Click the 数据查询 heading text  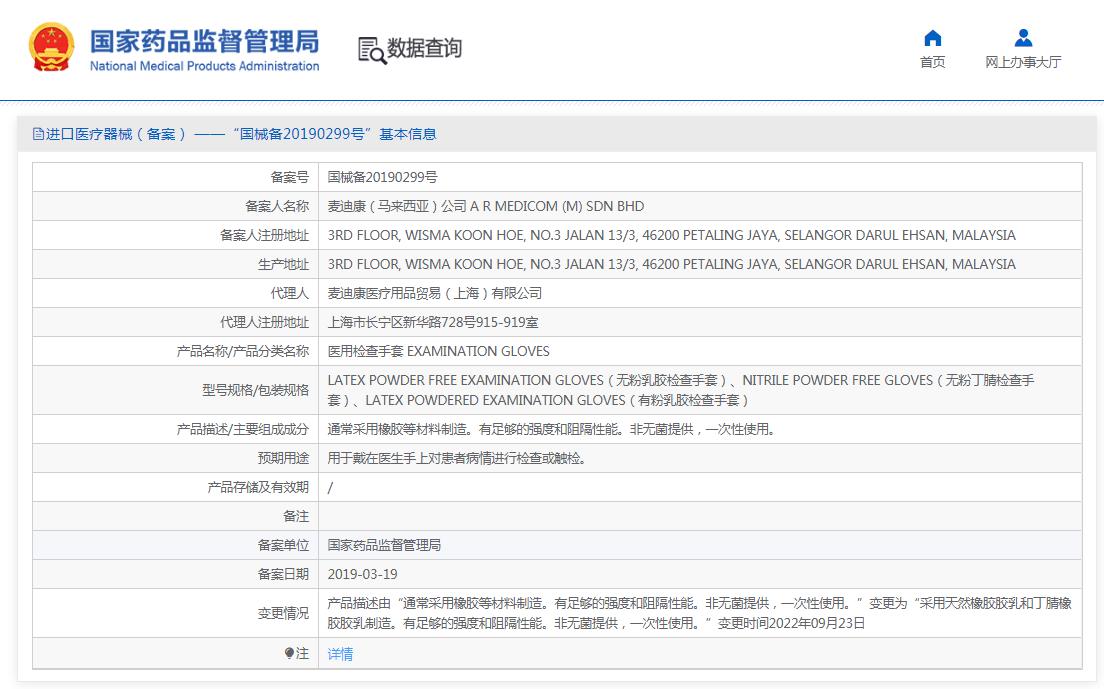coord(425,49)
